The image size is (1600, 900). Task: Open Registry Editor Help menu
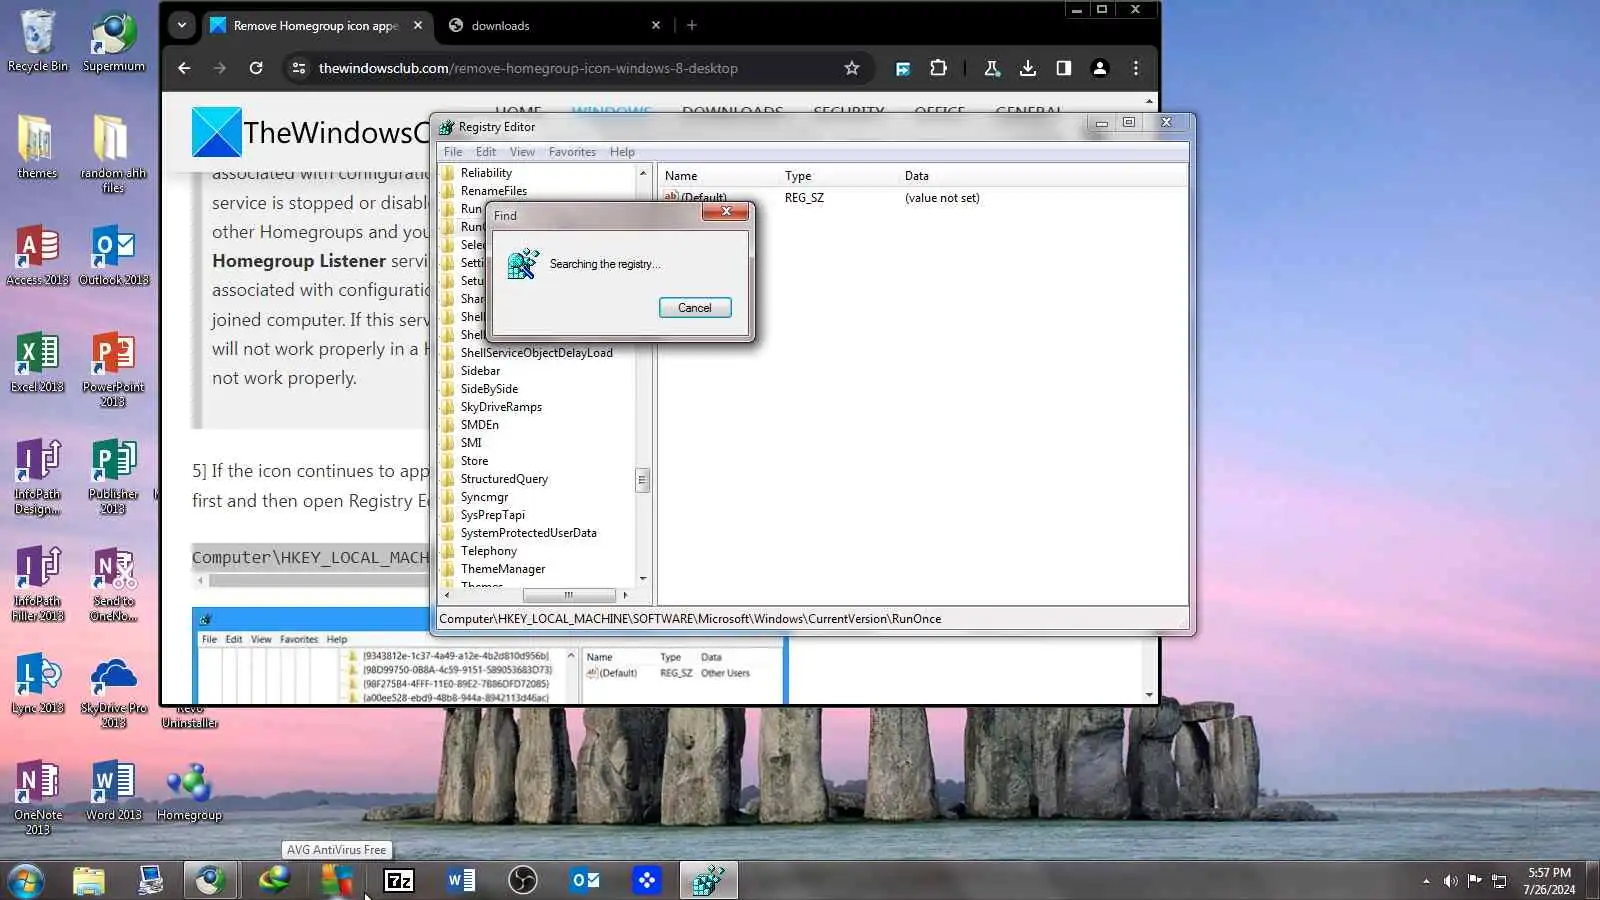click(x=622, y=152)
